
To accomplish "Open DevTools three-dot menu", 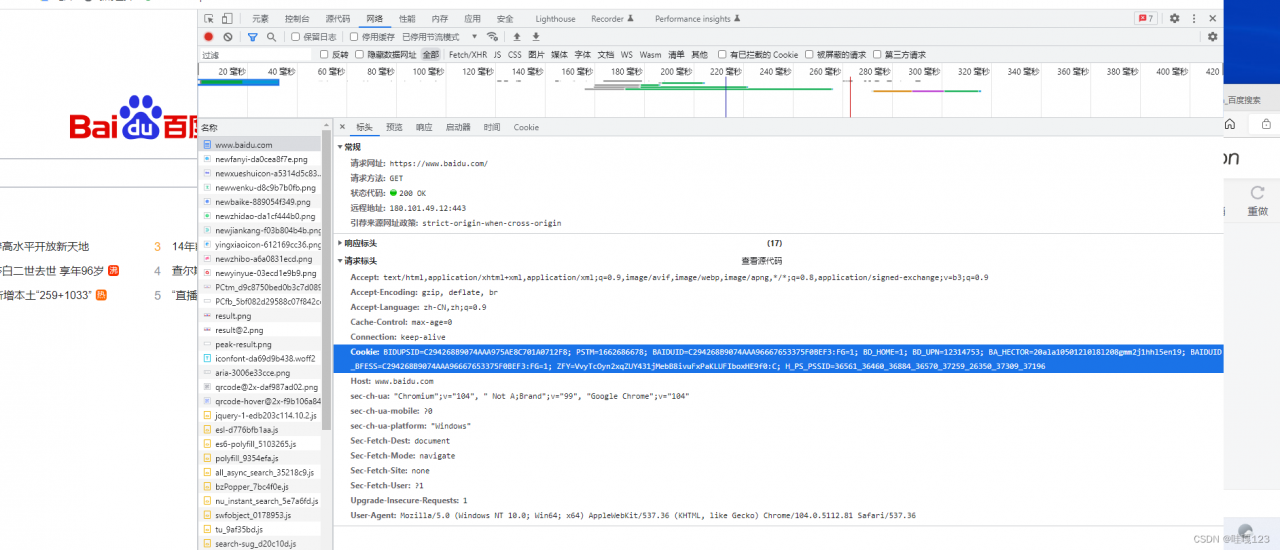I will point(1194,19).
